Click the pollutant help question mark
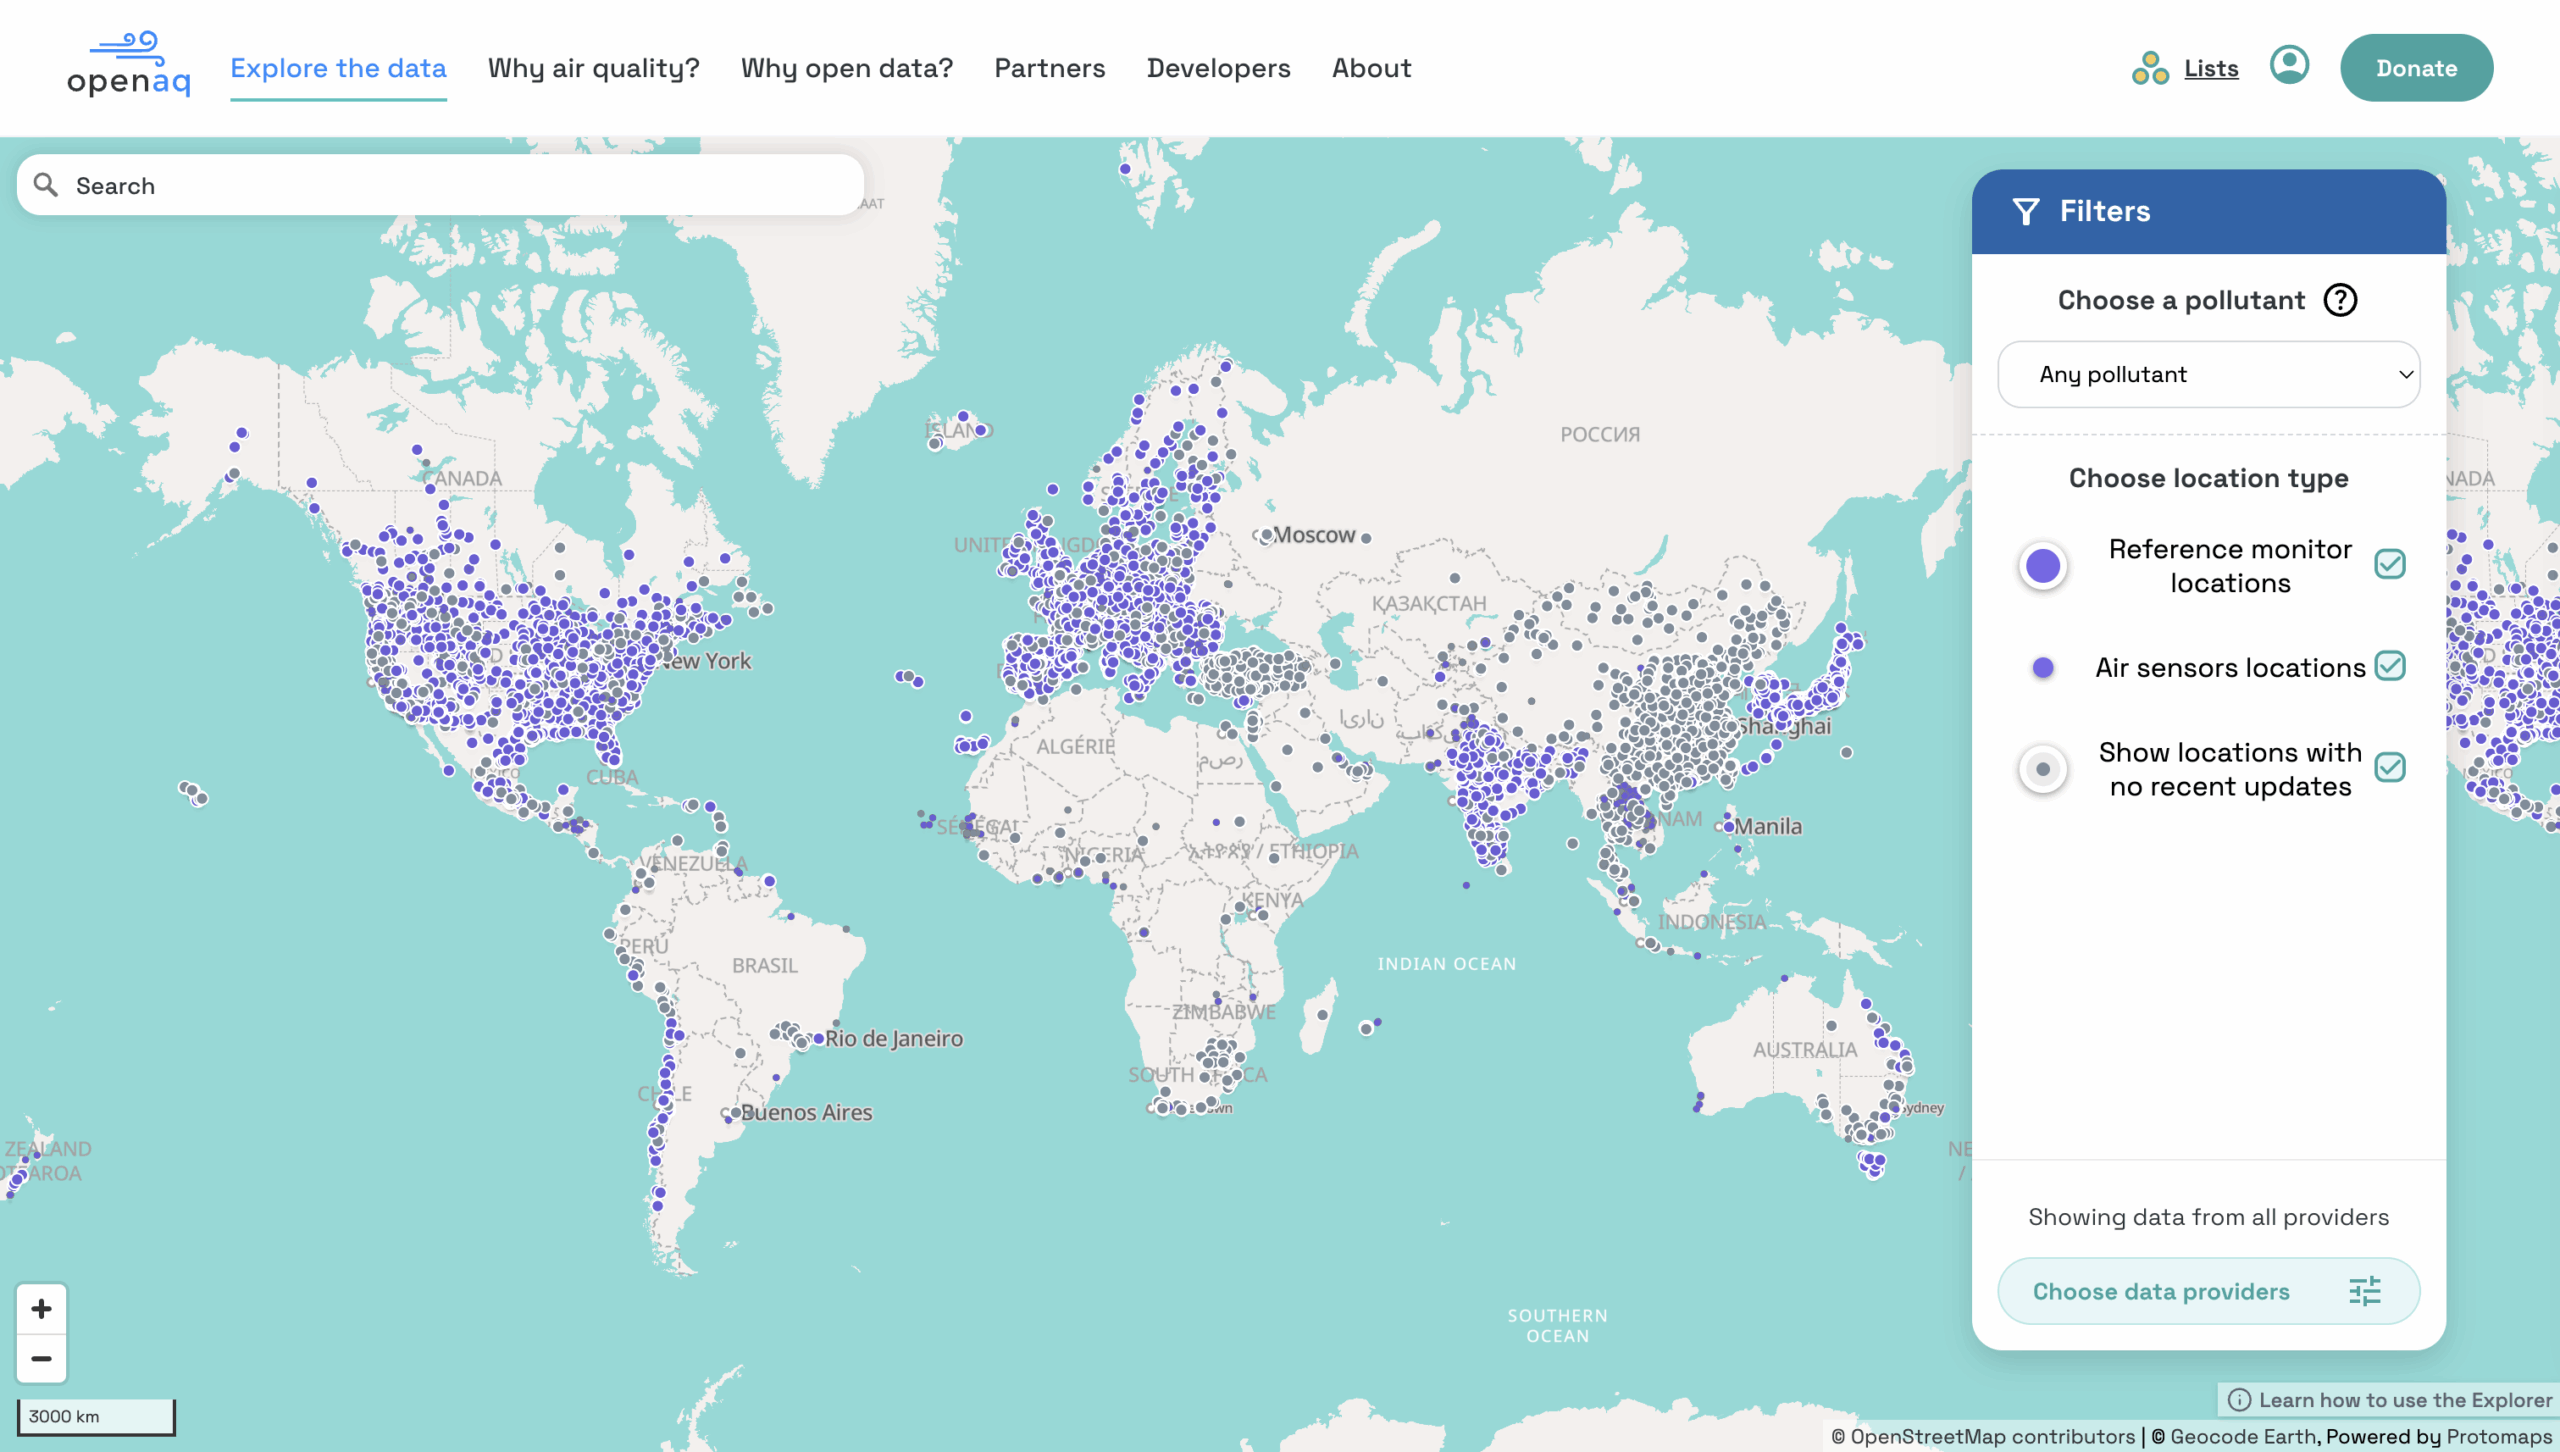Screen dimensions: 2560x1452 [x=2340, y=300]
